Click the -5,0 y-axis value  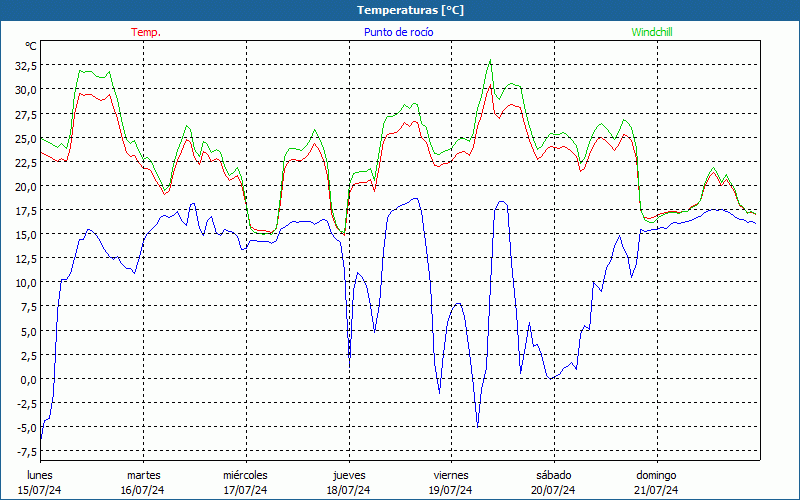pyautogui.click(x=27, y=428)
